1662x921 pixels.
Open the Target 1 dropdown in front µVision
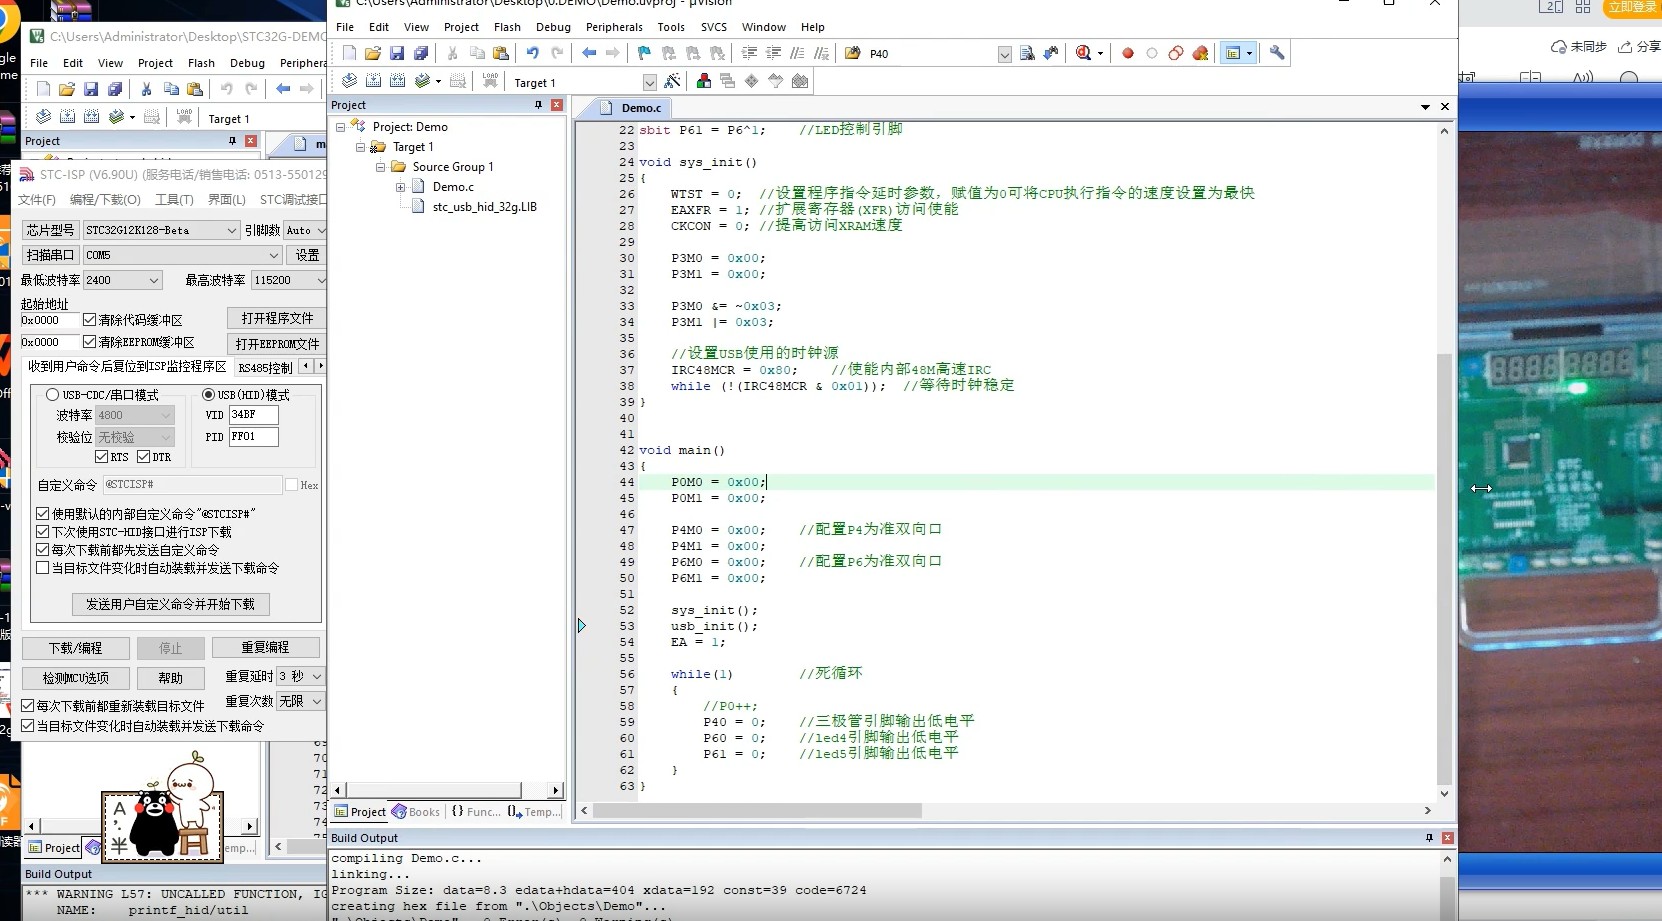tap(649, 82)
